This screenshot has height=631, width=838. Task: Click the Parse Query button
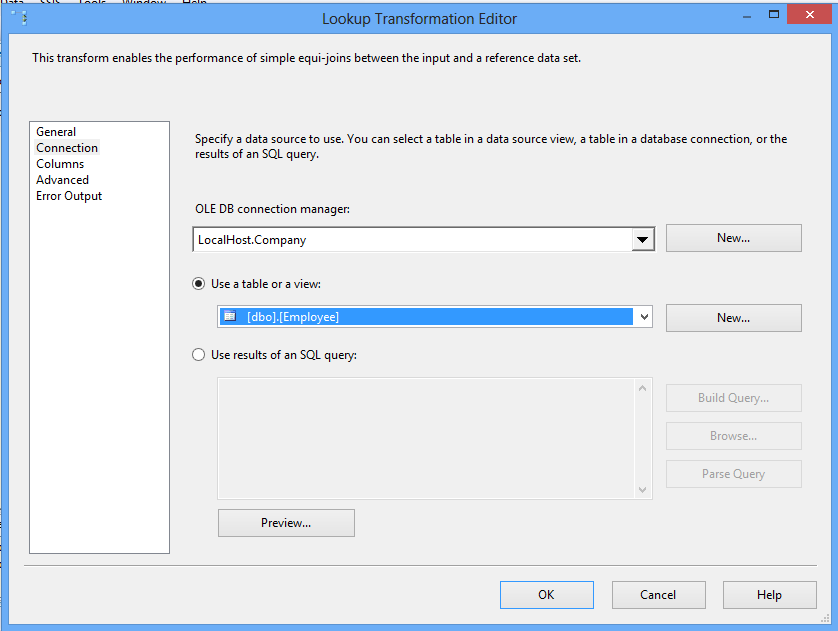click(x=733, y=474)
